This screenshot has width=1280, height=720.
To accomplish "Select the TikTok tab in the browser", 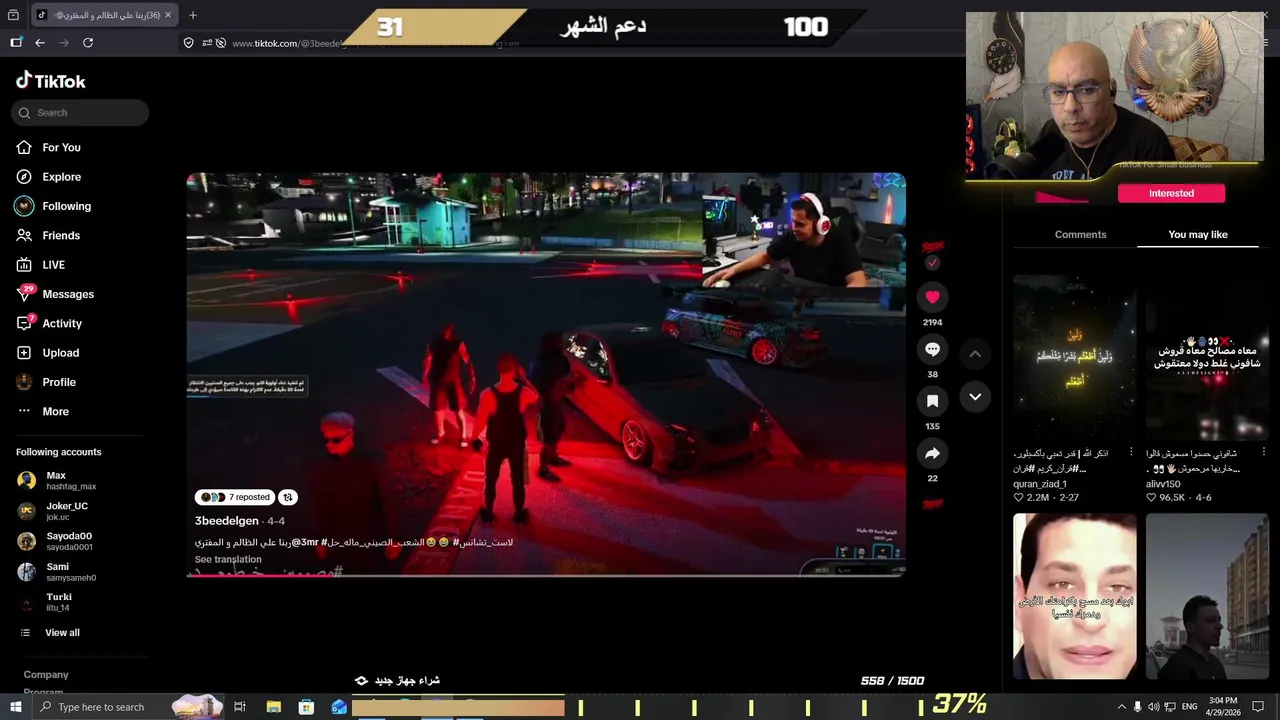I will pos(104,15).
